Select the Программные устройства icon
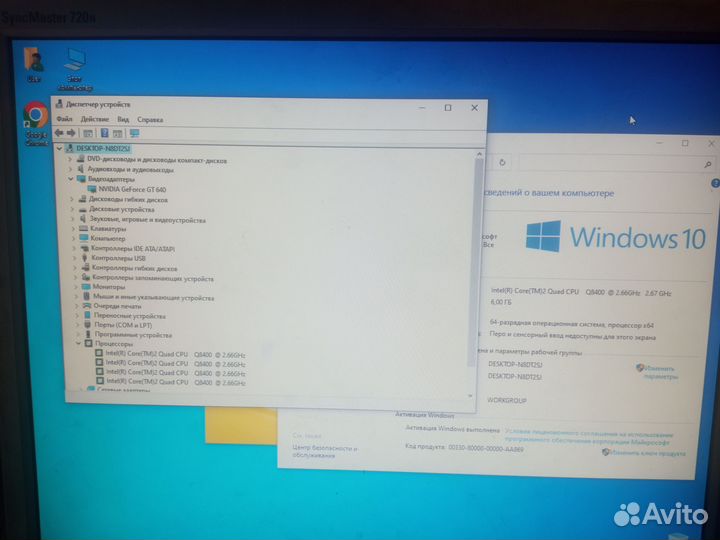Screen dimensions: 720x540 tap(88, 334)
